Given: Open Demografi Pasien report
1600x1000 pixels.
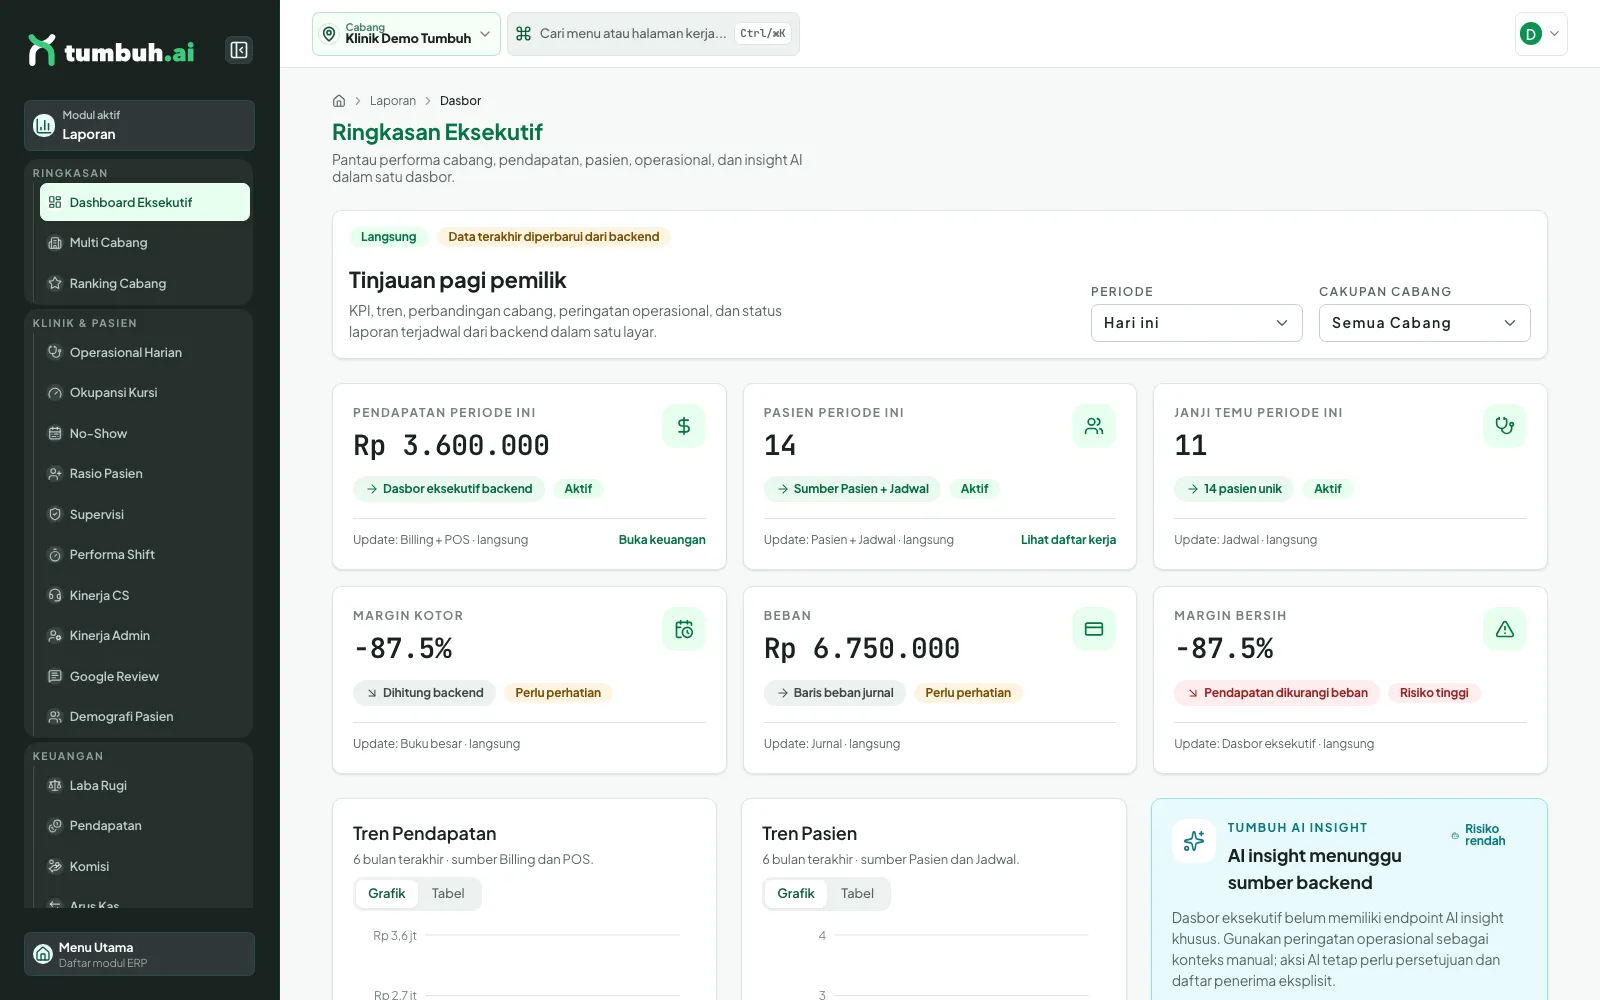Looking at the screenshot, I should click(145, 716).
